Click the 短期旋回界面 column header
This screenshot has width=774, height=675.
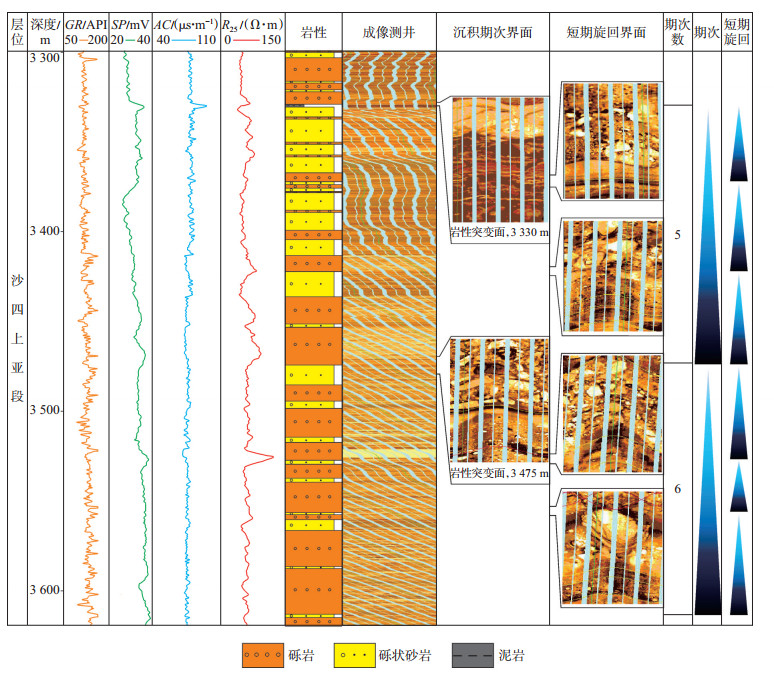(x=605, y=32)
